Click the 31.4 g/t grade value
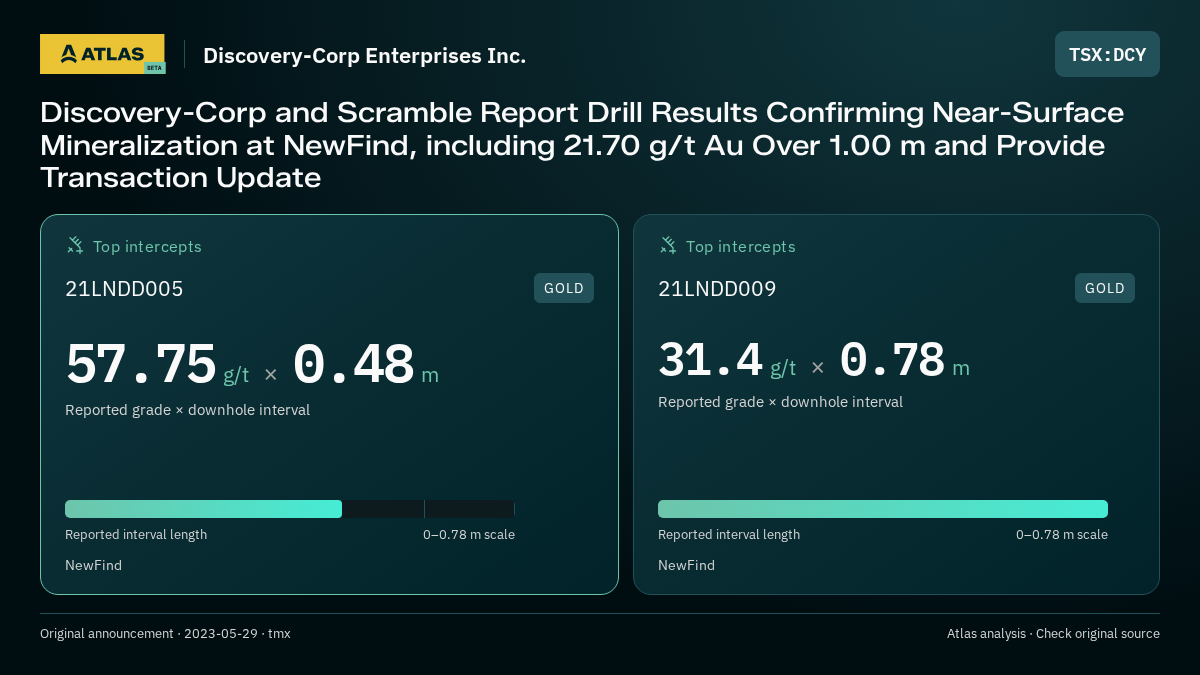 click(727, 360)
